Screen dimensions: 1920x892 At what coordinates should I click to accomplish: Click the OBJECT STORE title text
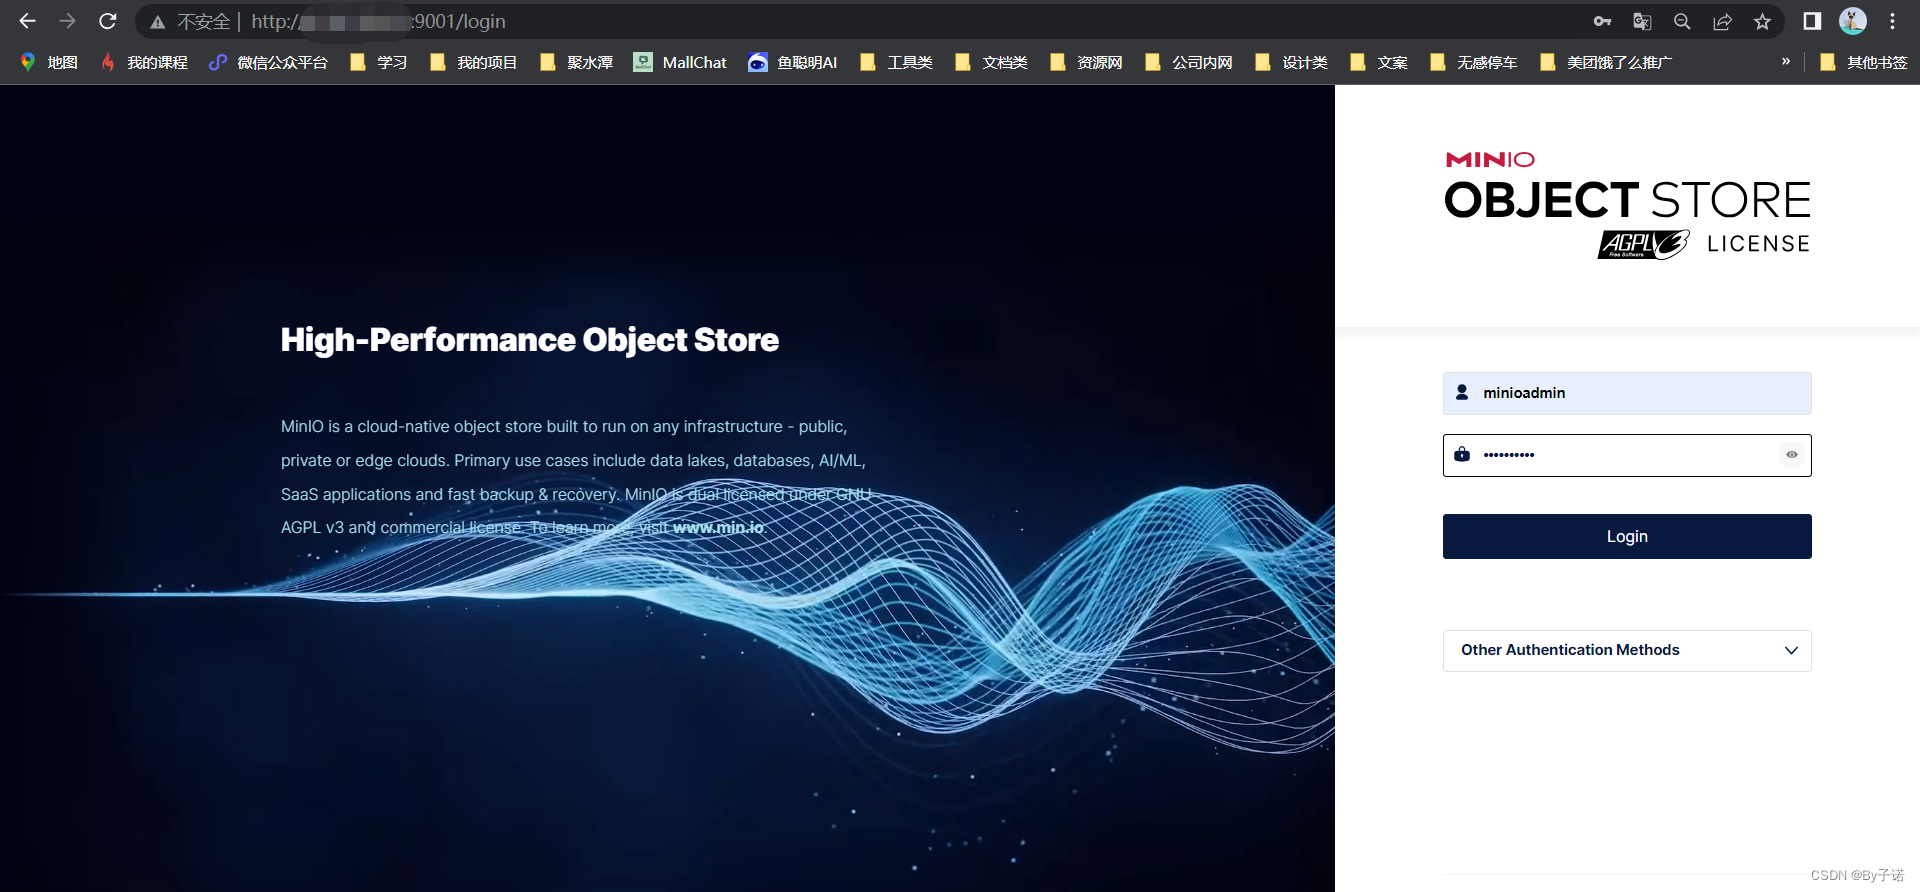coord(1627,200)
